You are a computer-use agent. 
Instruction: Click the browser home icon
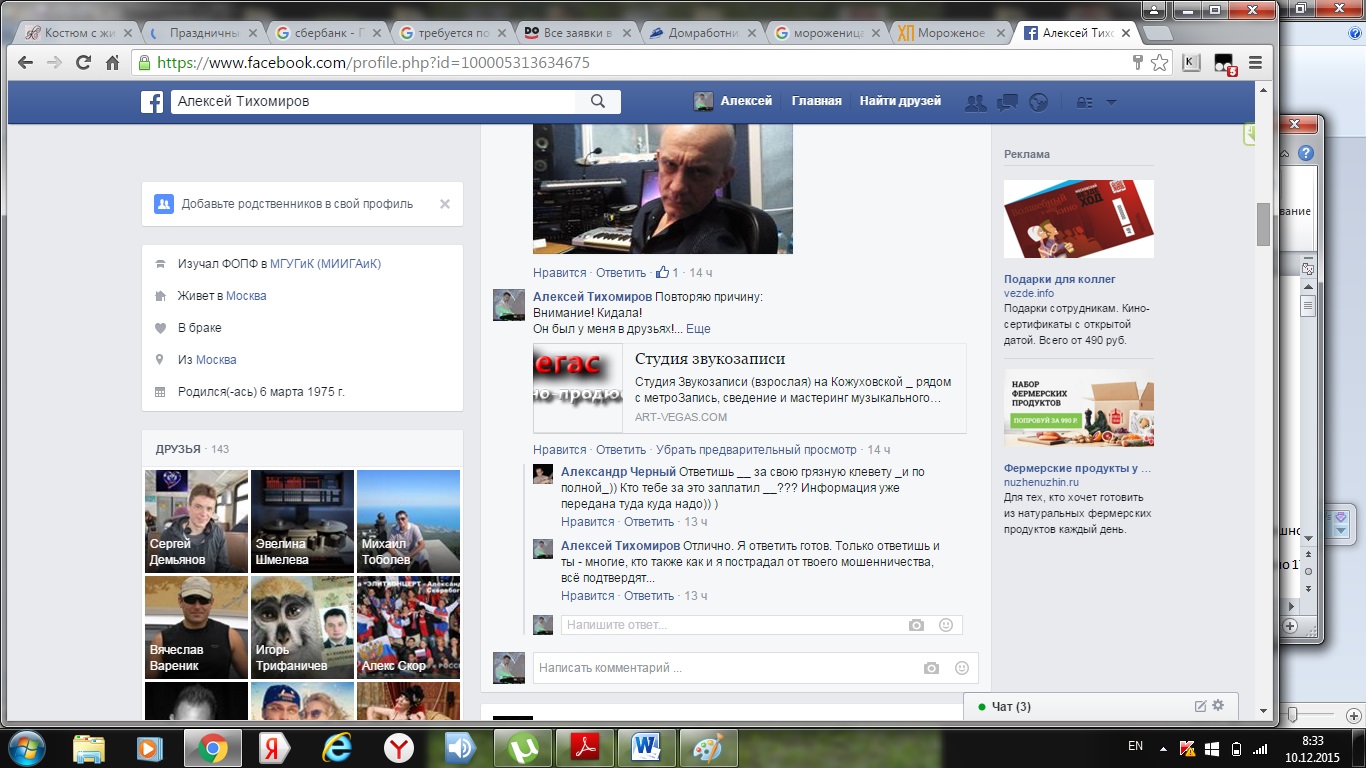(112, 62)
